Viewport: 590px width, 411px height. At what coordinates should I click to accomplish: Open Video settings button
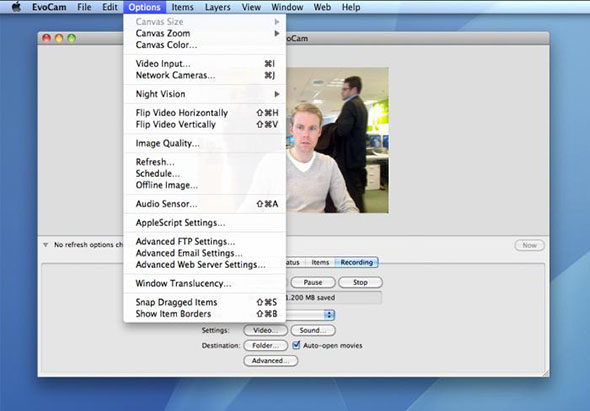click(x=265, y=330)
